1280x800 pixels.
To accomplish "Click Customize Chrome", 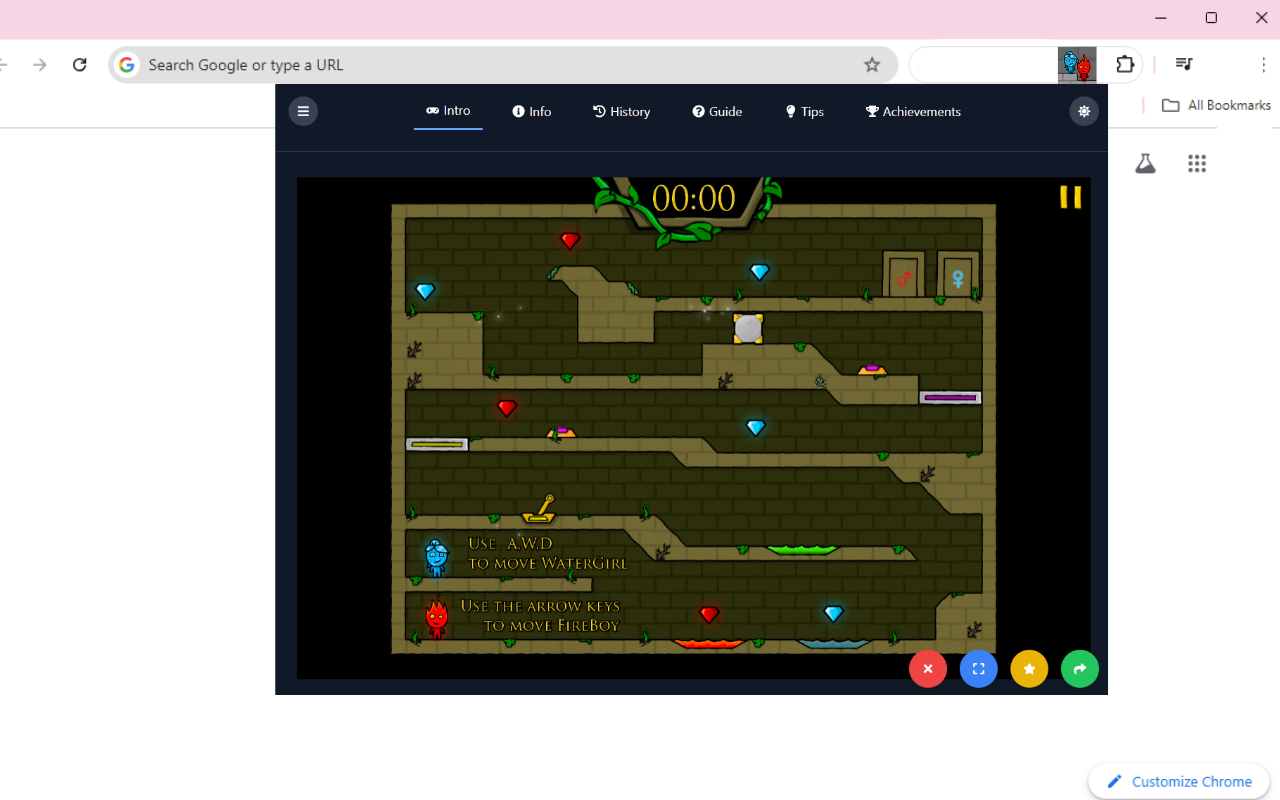I will (1178, 781).
